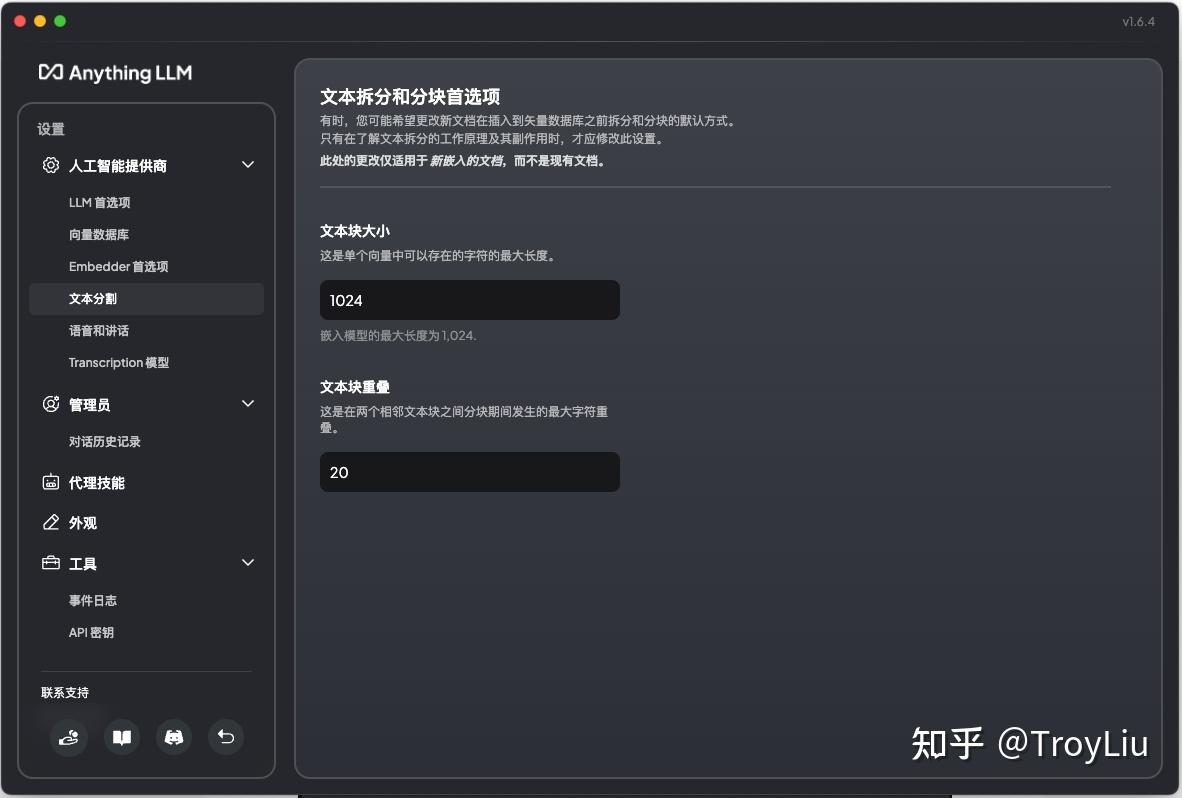Open 事件日志 page
Screen dimensions: 1182x798
93,601
